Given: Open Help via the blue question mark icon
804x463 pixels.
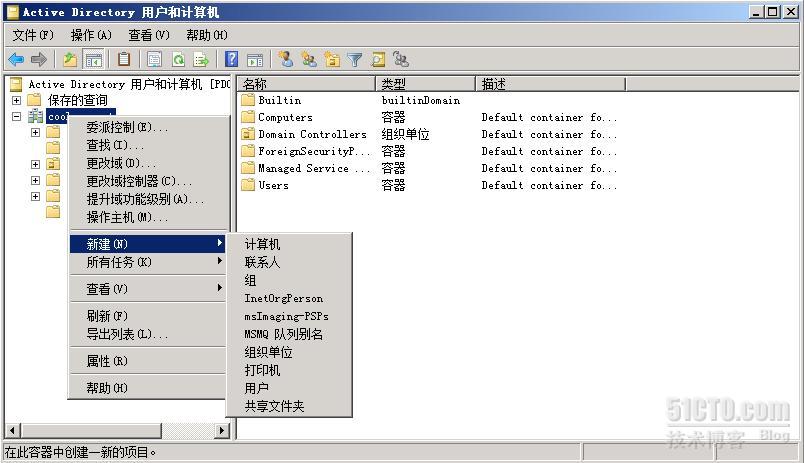Looking at the screenshot, I should (231, 59).
